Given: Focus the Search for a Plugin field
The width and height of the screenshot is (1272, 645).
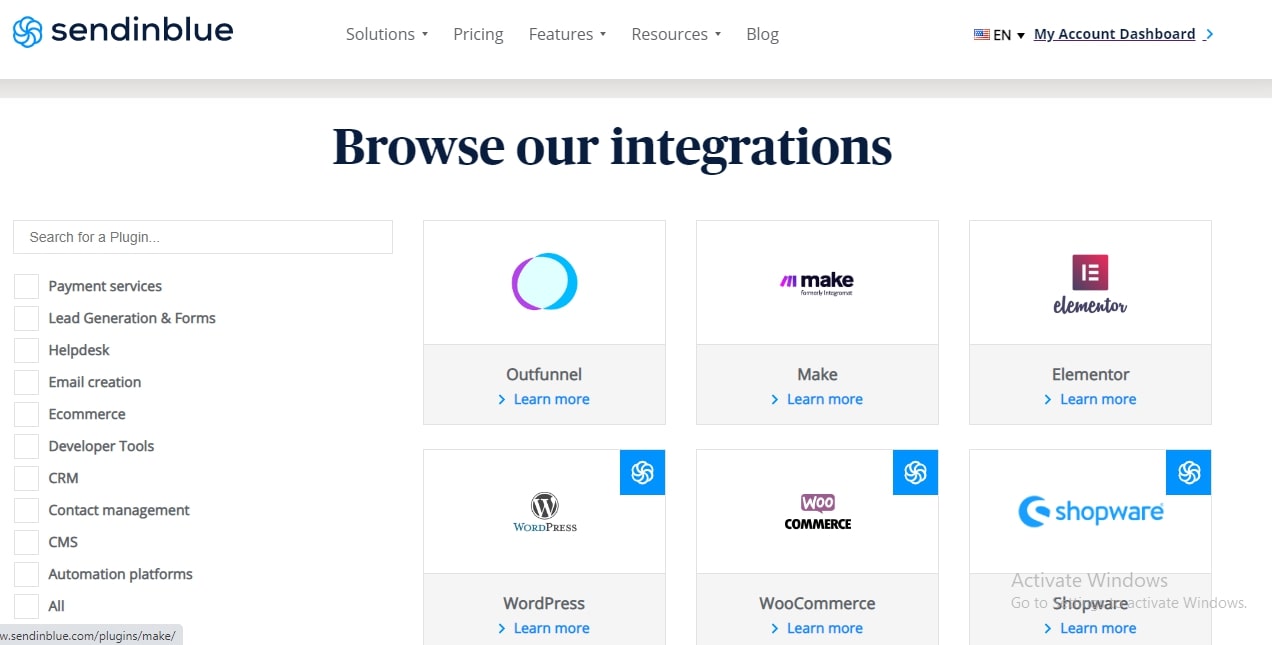Looking at the screenshot, I should point(203,237).
